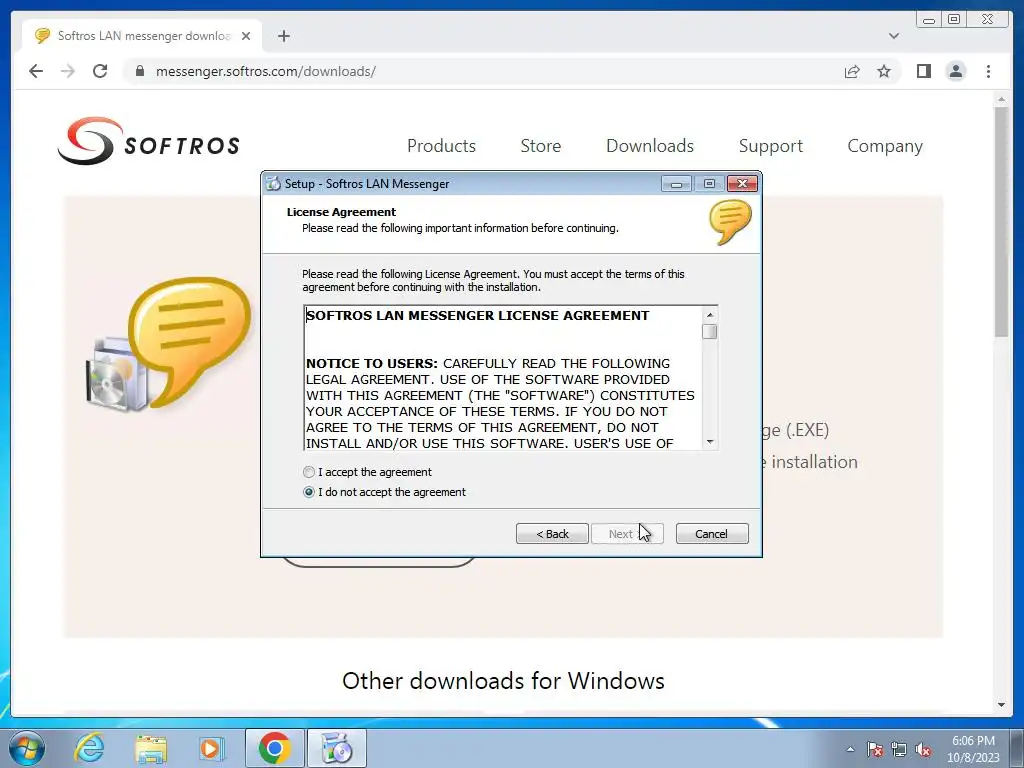This screenshot has height=768, width=1024.
Task: Click the network tray icon
Action: pos(899,749)
